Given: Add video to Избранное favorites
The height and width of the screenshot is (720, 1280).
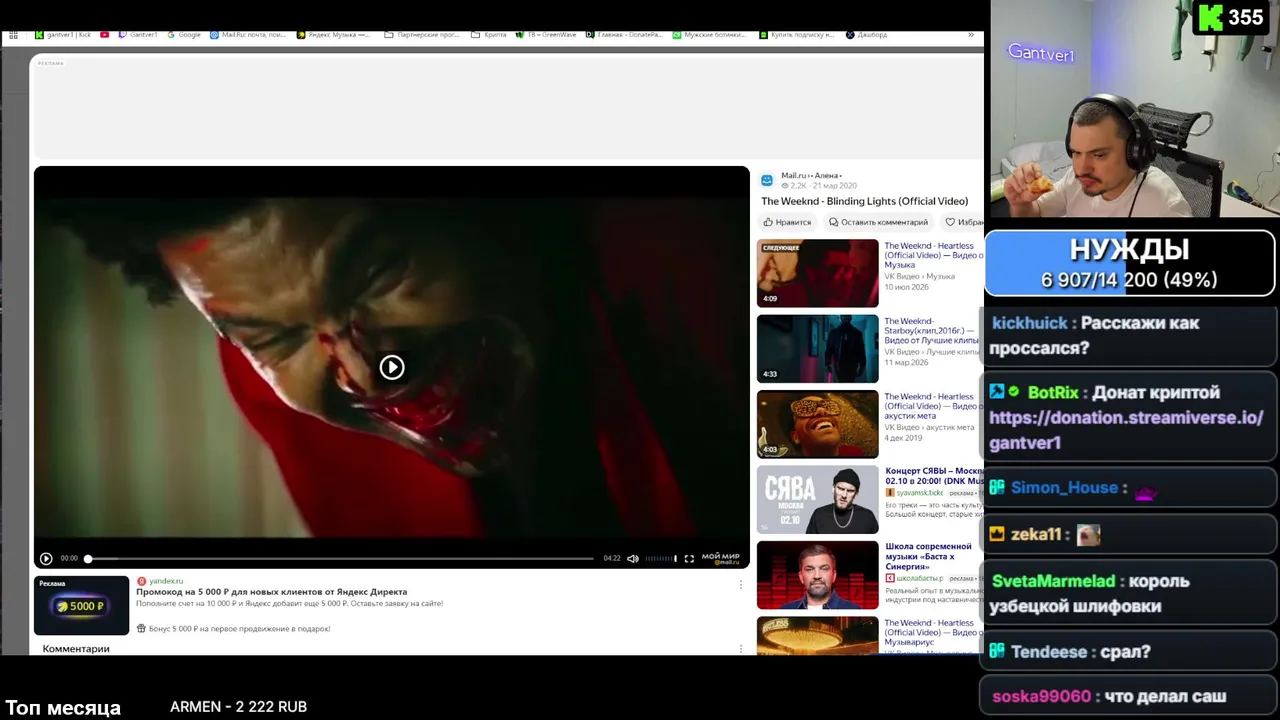Looking at the screenshot, I should pos(964,222).
